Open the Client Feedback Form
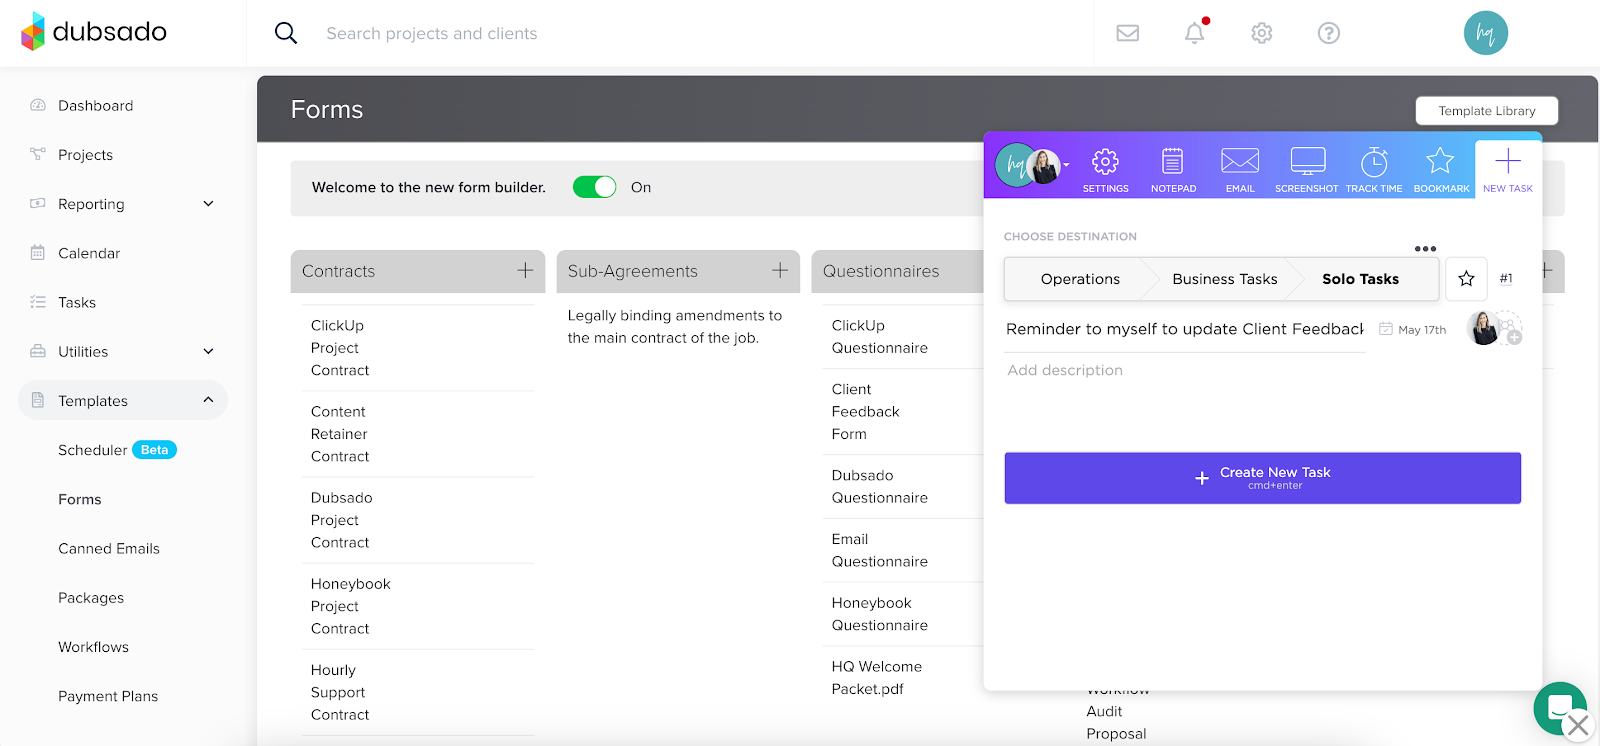Viewport: 1600px width, 746px height. [866, 411]
